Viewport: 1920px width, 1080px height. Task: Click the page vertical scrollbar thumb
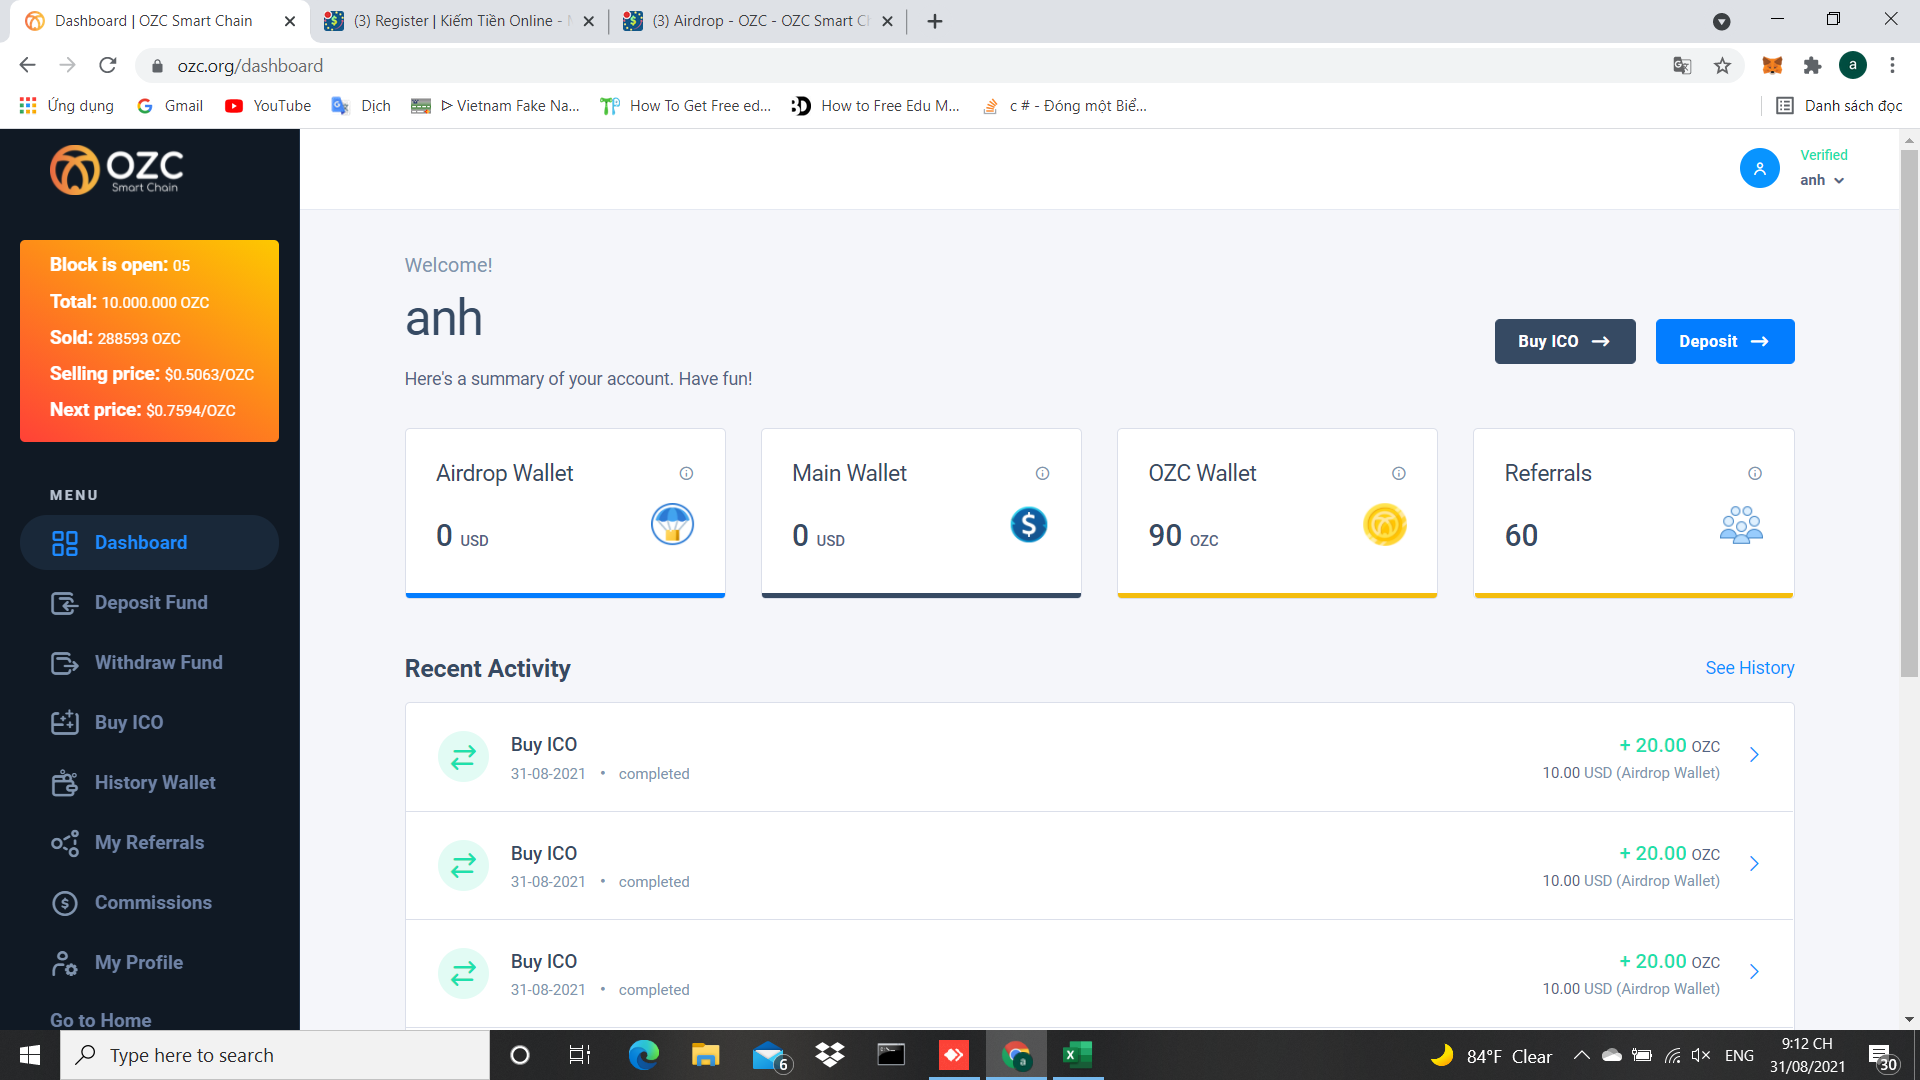tap(1909, 414)
